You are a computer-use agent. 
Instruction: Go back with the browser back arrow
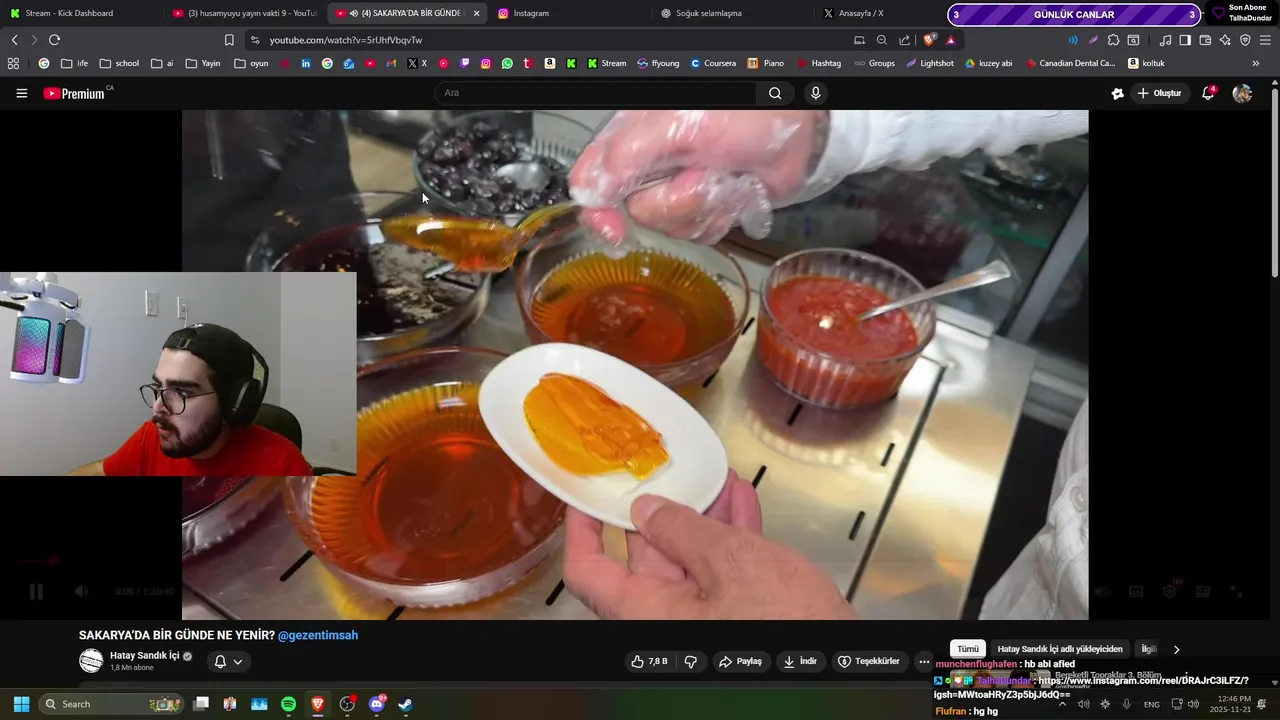click(14, 40)
